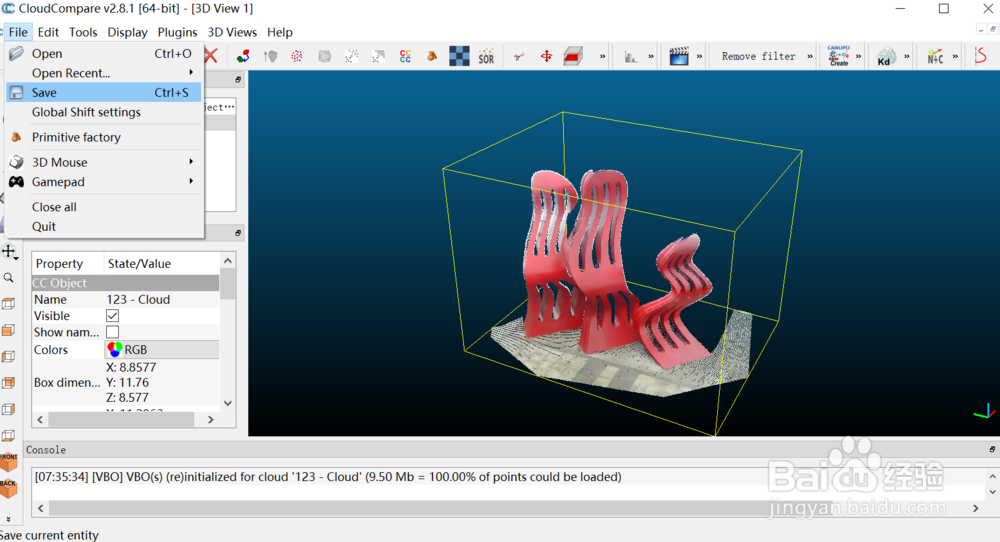Open the Display menu
This screenshot has width=1000, height=542.
127,32
